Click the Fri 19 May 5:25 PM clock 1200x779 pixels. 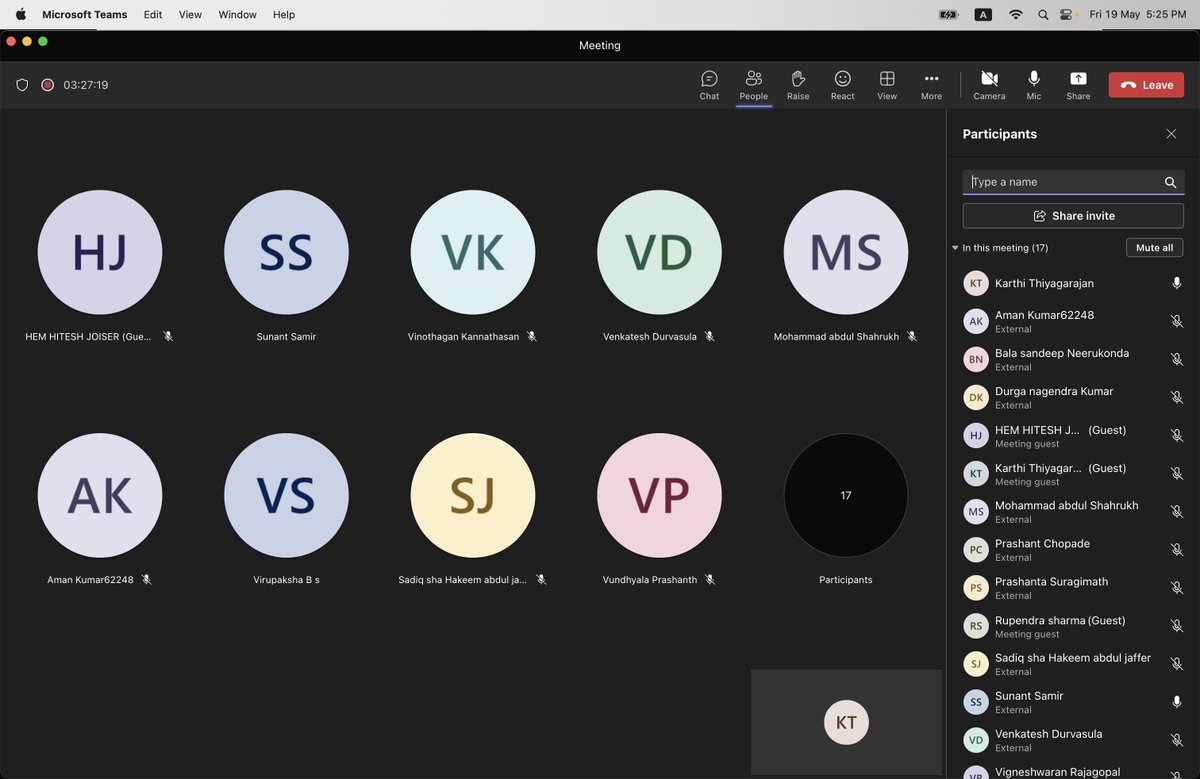[x=1138, y=15]
